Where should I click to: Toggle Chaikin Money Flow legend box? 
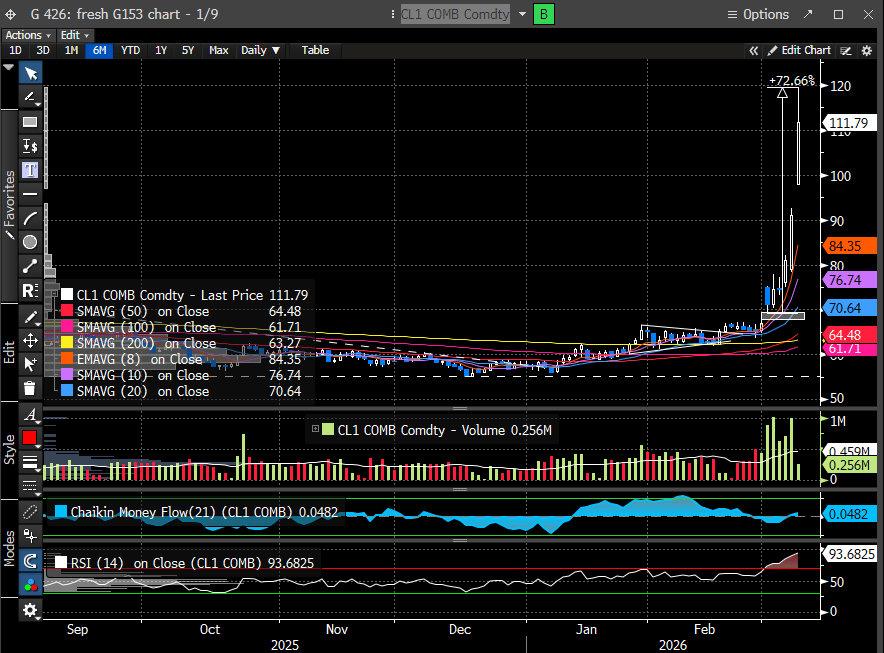click(x=60, y=512)
